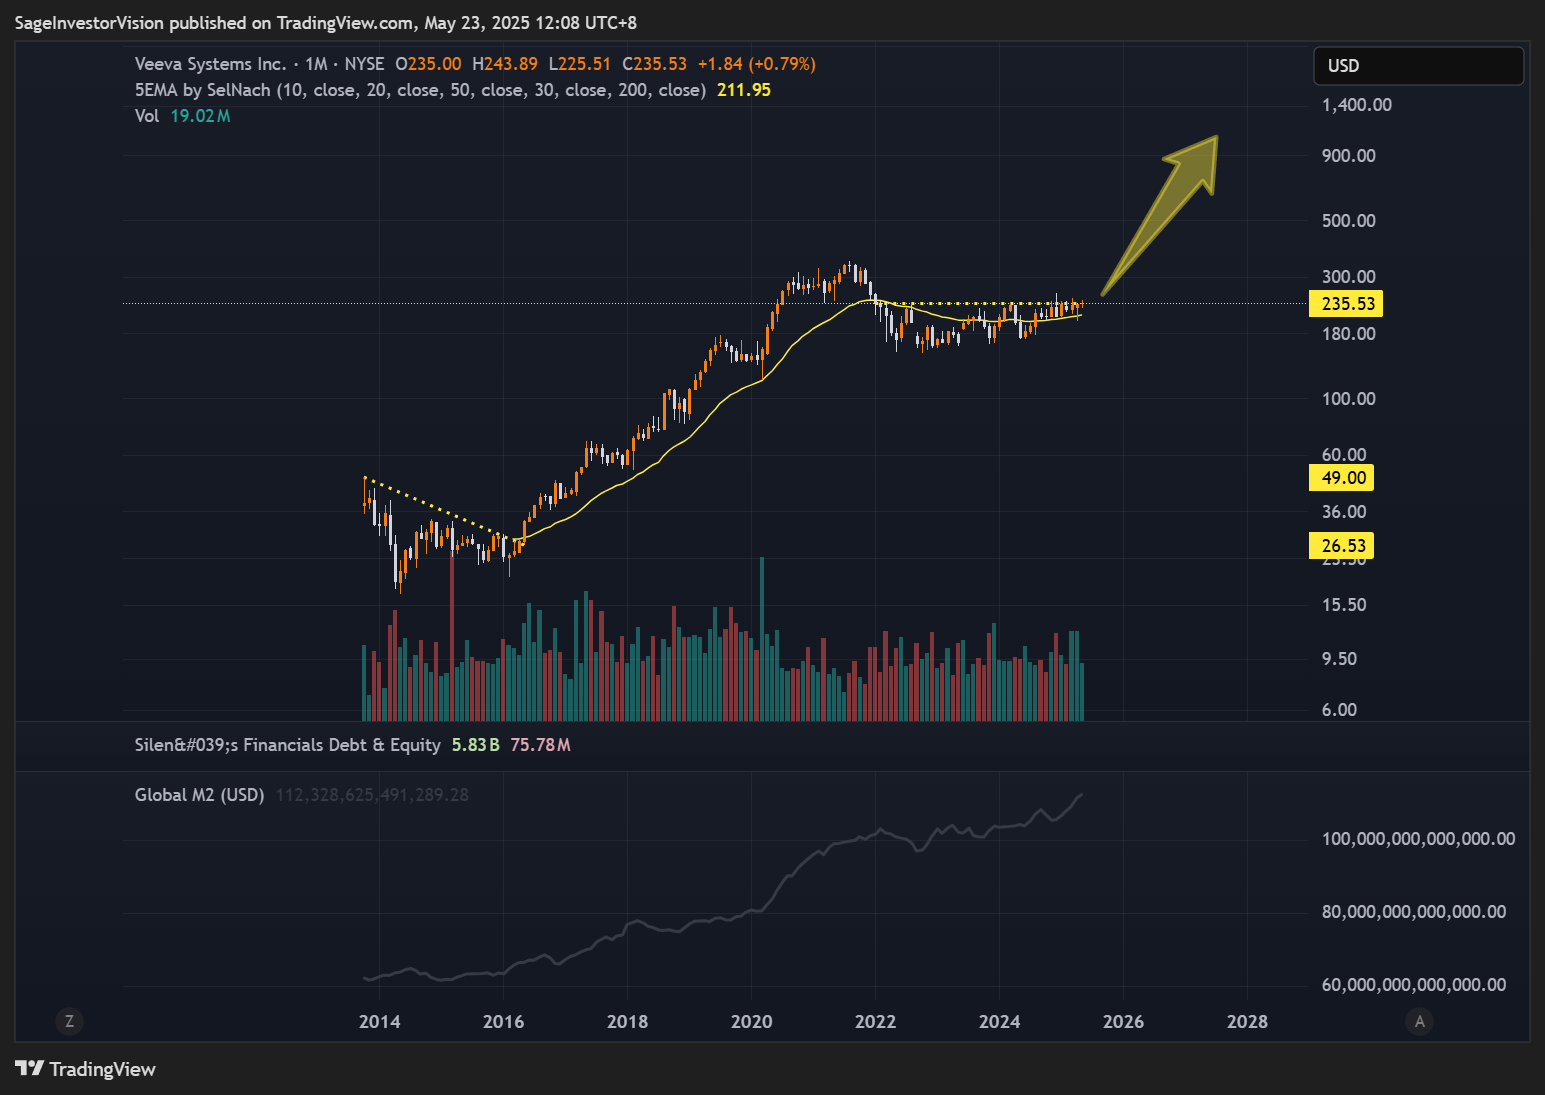The width and height of the screenshot is (1545, 1095).
Task: Click the Vol value 19.02 M
Action: click(x=200, y=116)
